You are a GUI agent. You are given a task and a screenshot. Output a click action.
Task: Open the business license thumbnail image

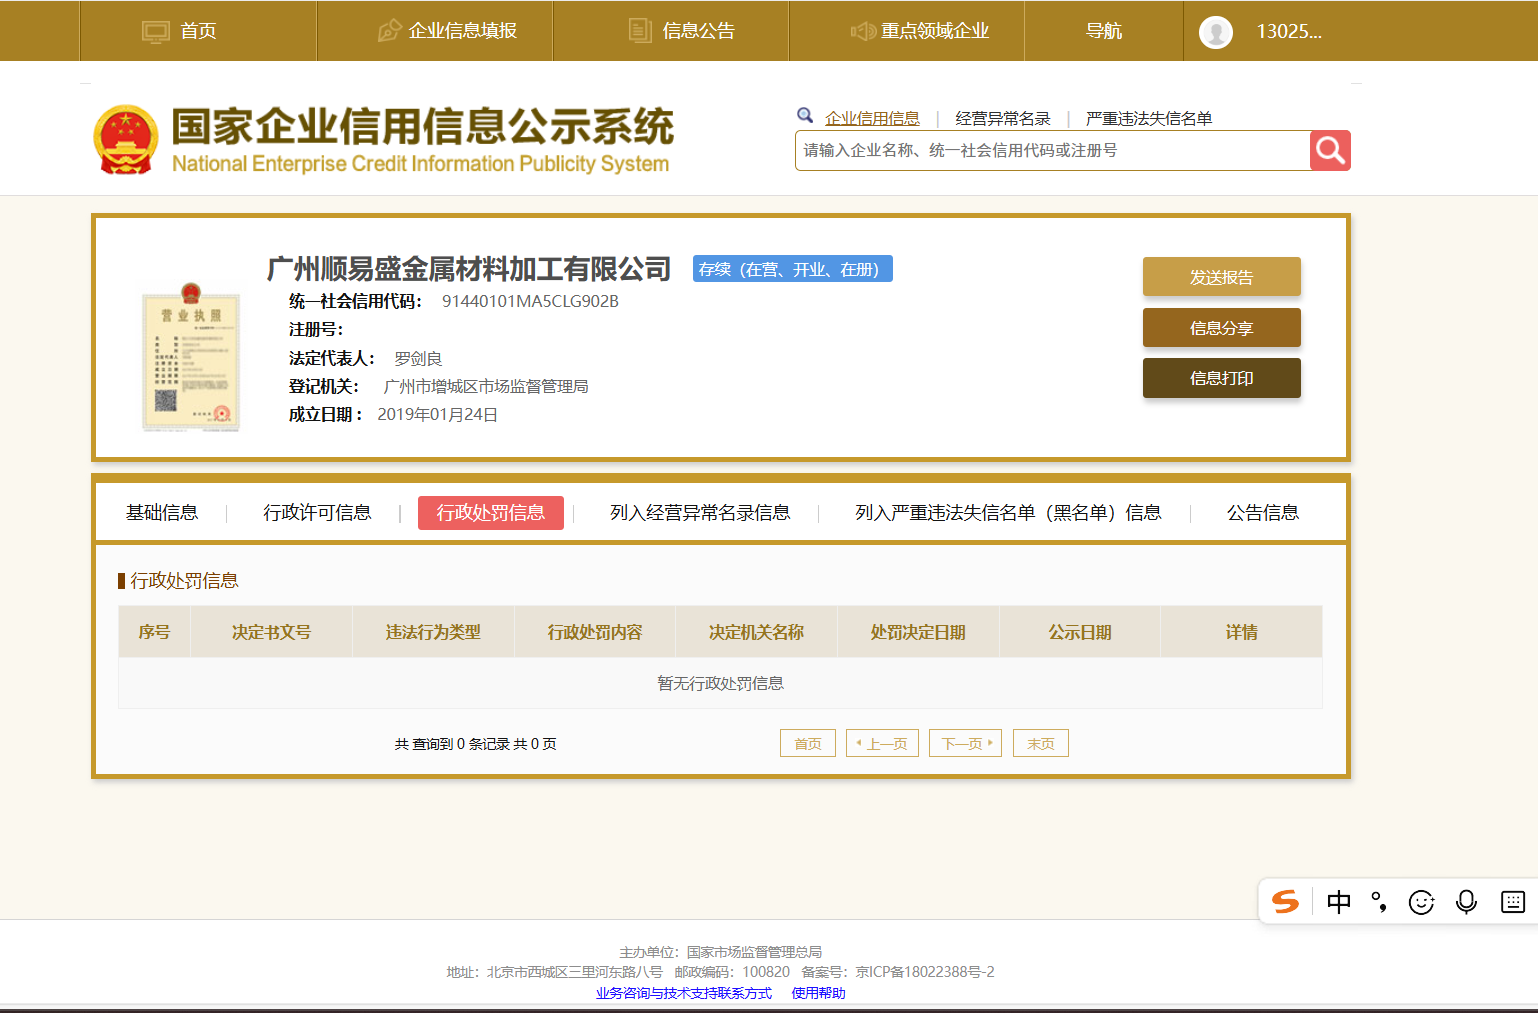click(191, 357)
